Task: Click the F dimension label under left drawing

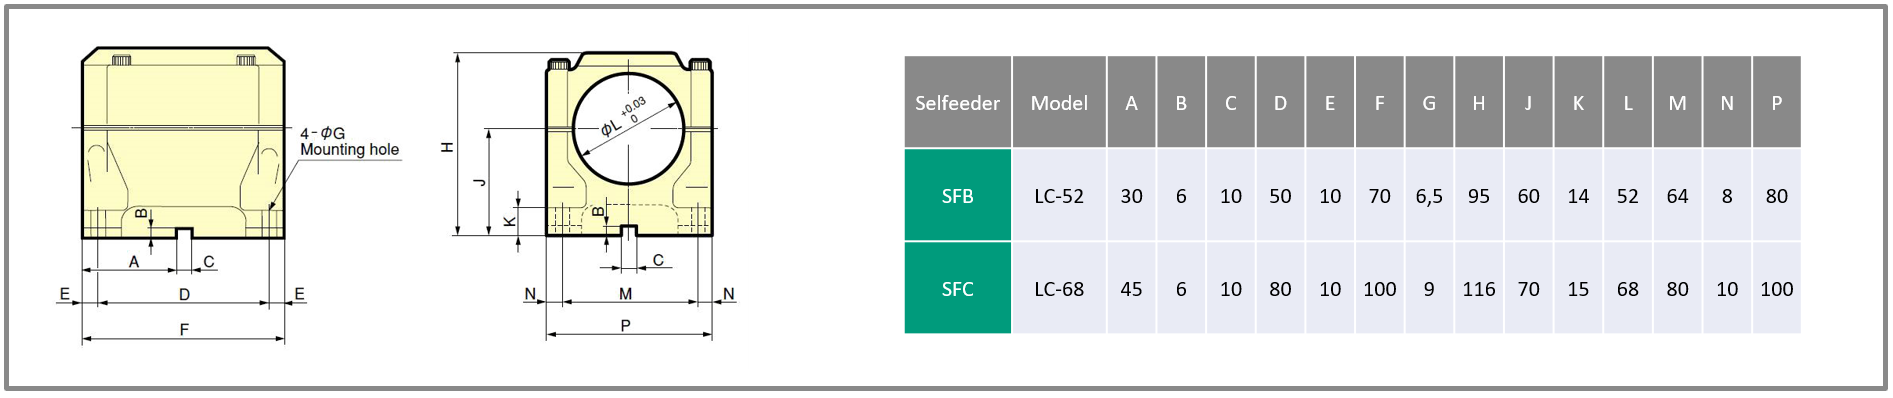Action: click(184, 329)
